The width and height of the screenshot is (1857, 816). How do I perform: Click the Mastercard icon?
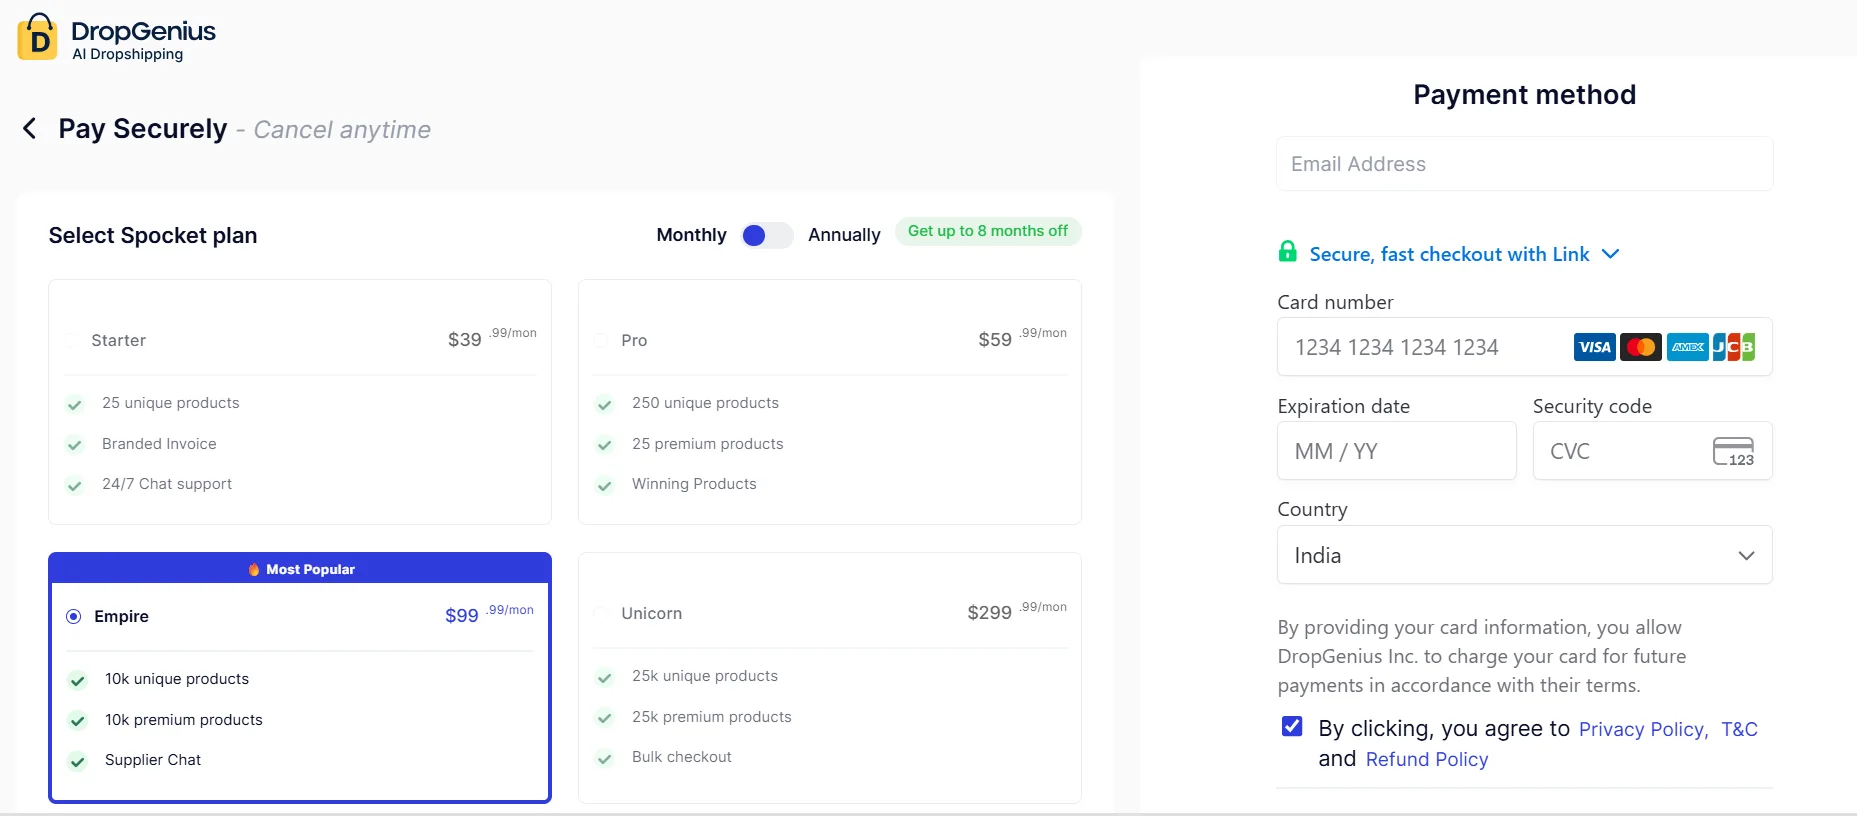click(x=1641, y=347)
